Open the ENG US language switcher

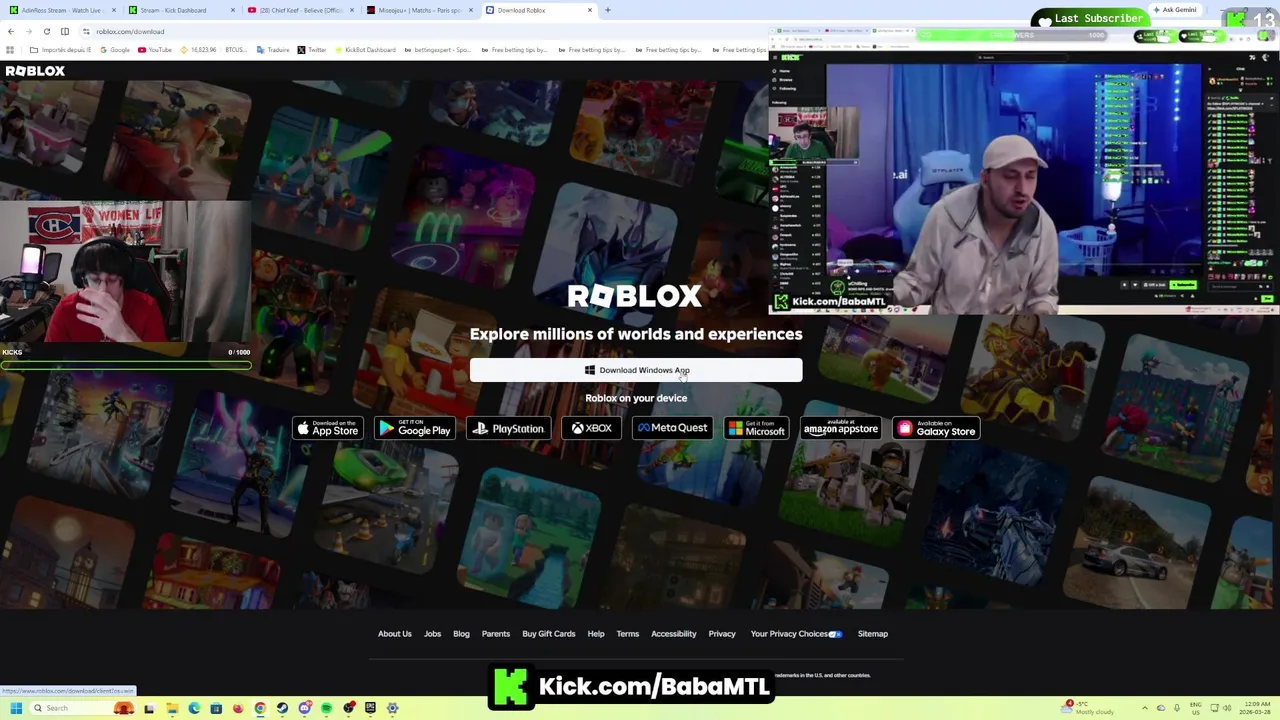(x=1196, y=708)
